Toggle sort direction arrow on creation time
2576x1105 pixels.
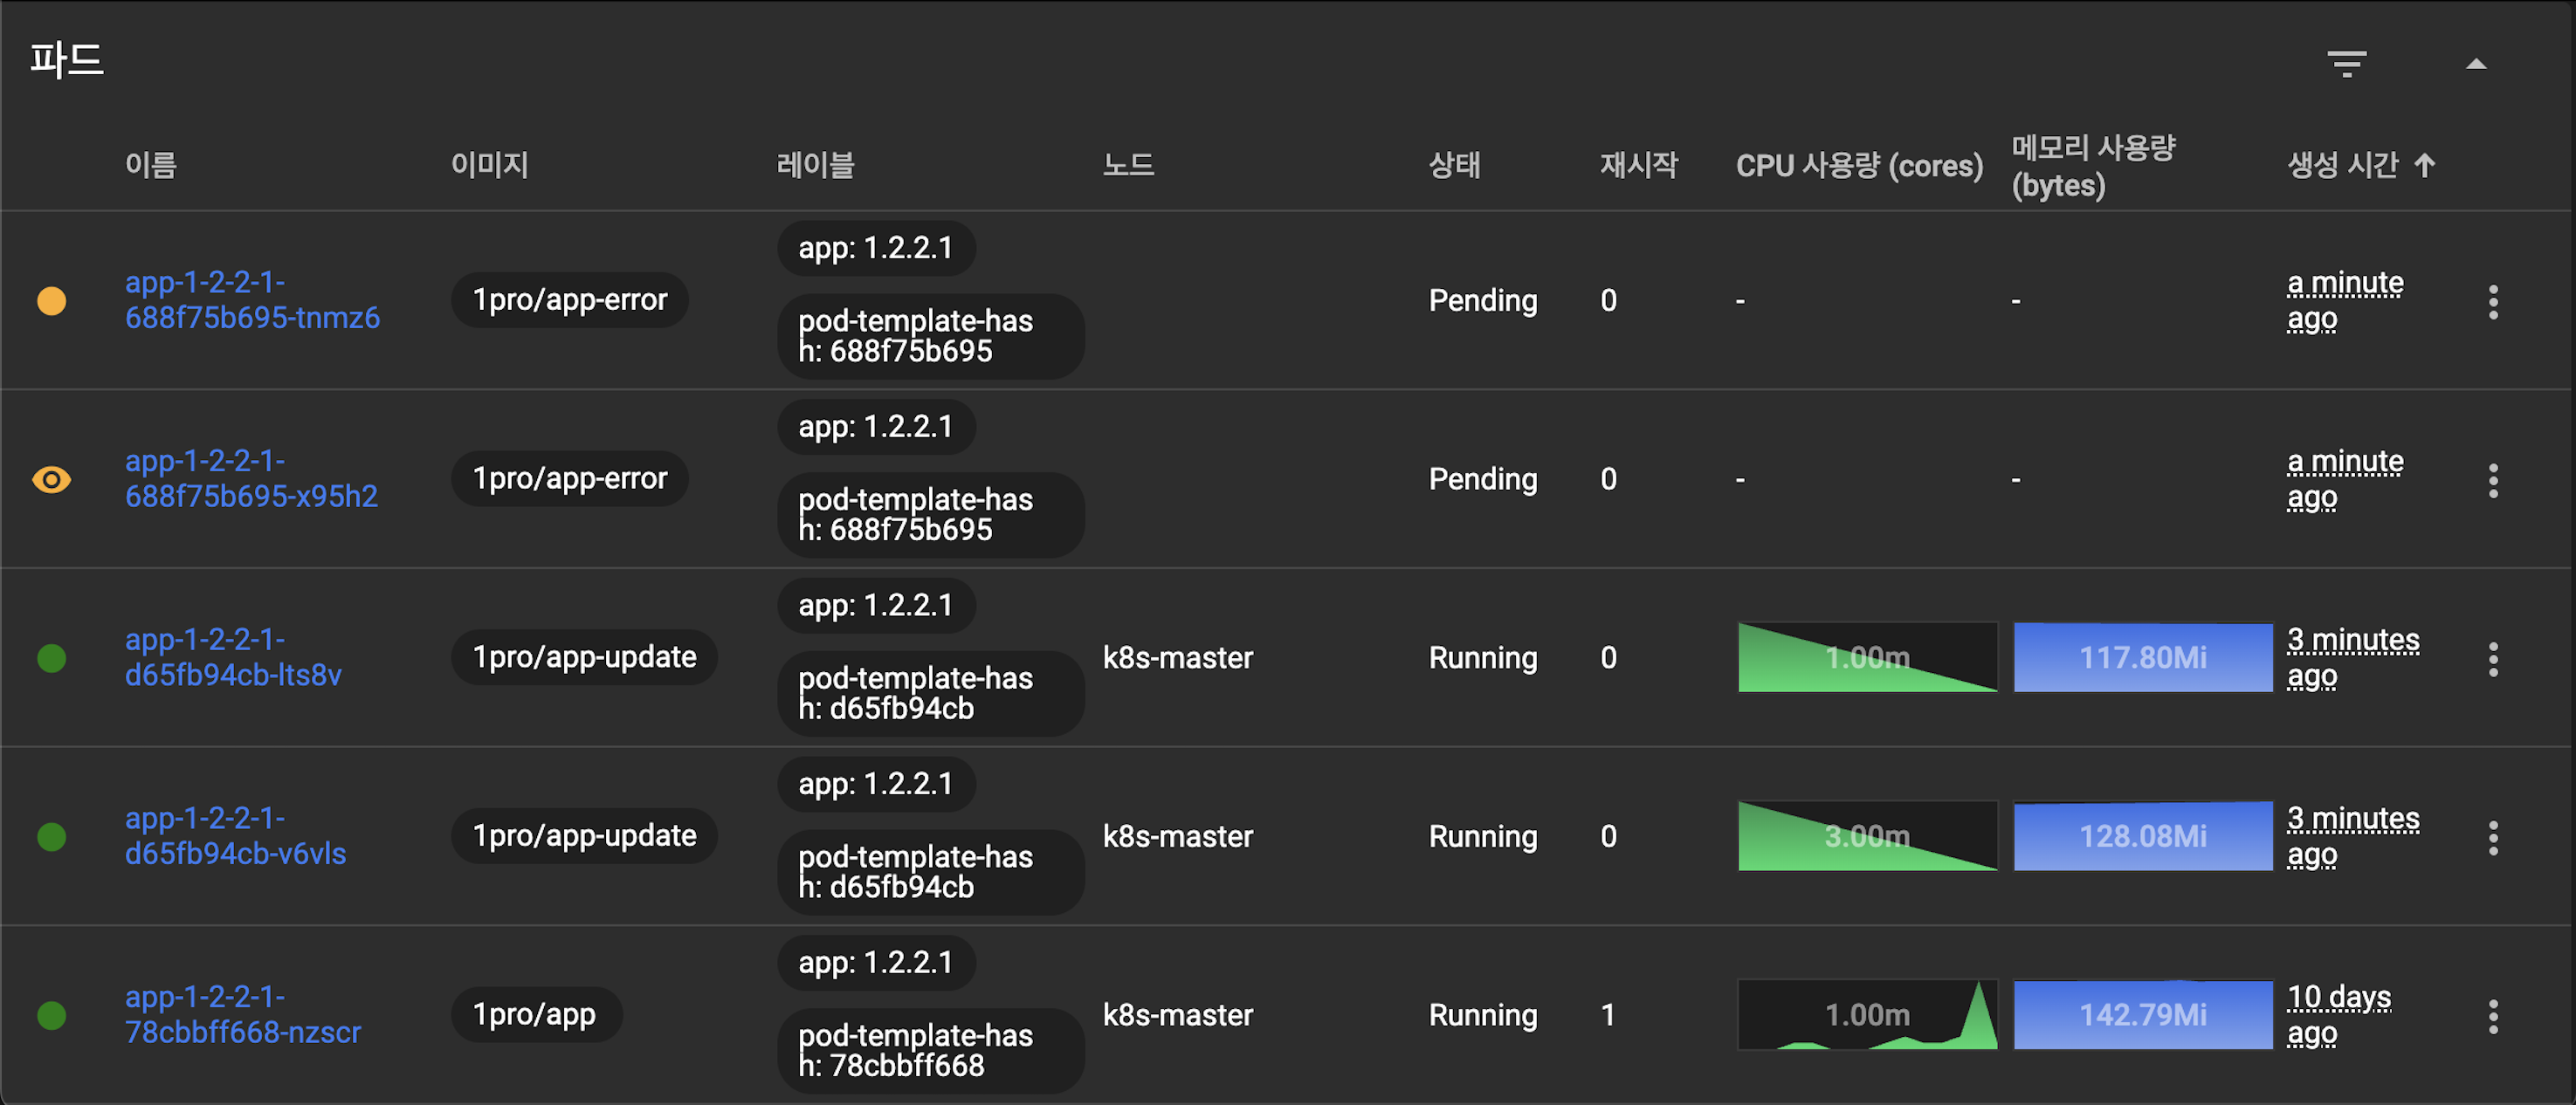pyautogui.click(x=2424, y=165)
